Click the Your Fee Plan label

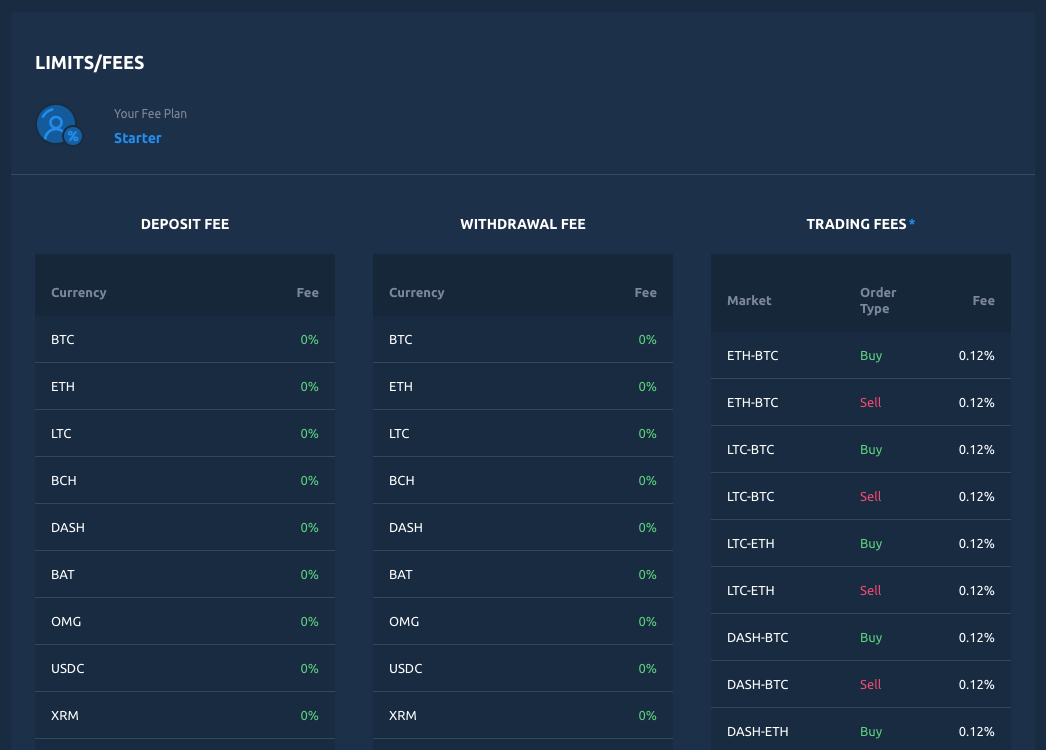tap(150, 113)
